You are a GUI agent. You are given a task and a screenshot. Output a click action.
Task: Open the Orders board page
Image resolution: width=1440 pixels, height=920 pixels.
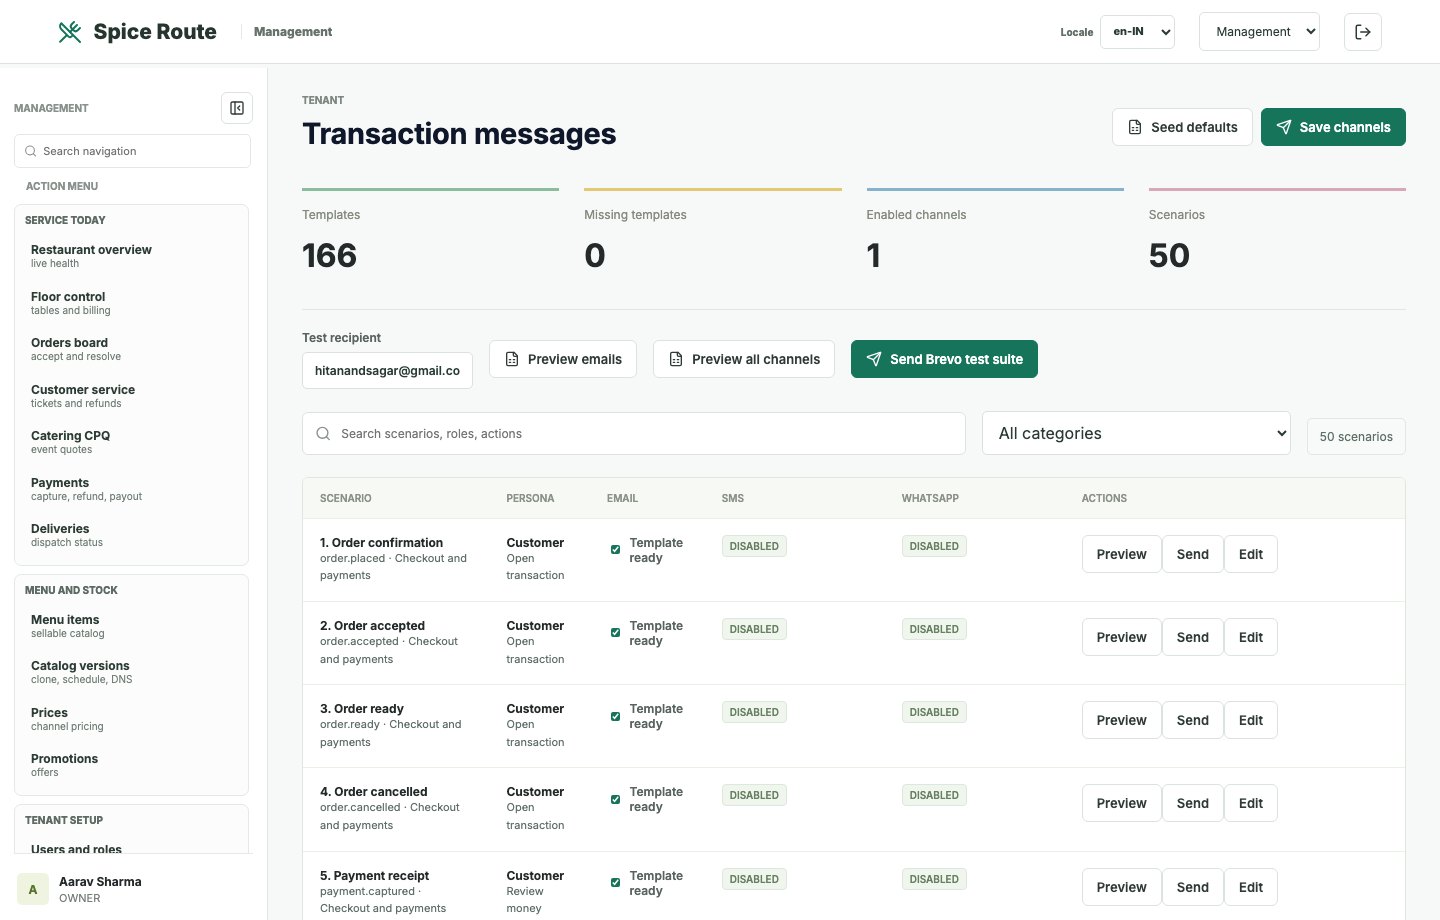coord(131,349)
